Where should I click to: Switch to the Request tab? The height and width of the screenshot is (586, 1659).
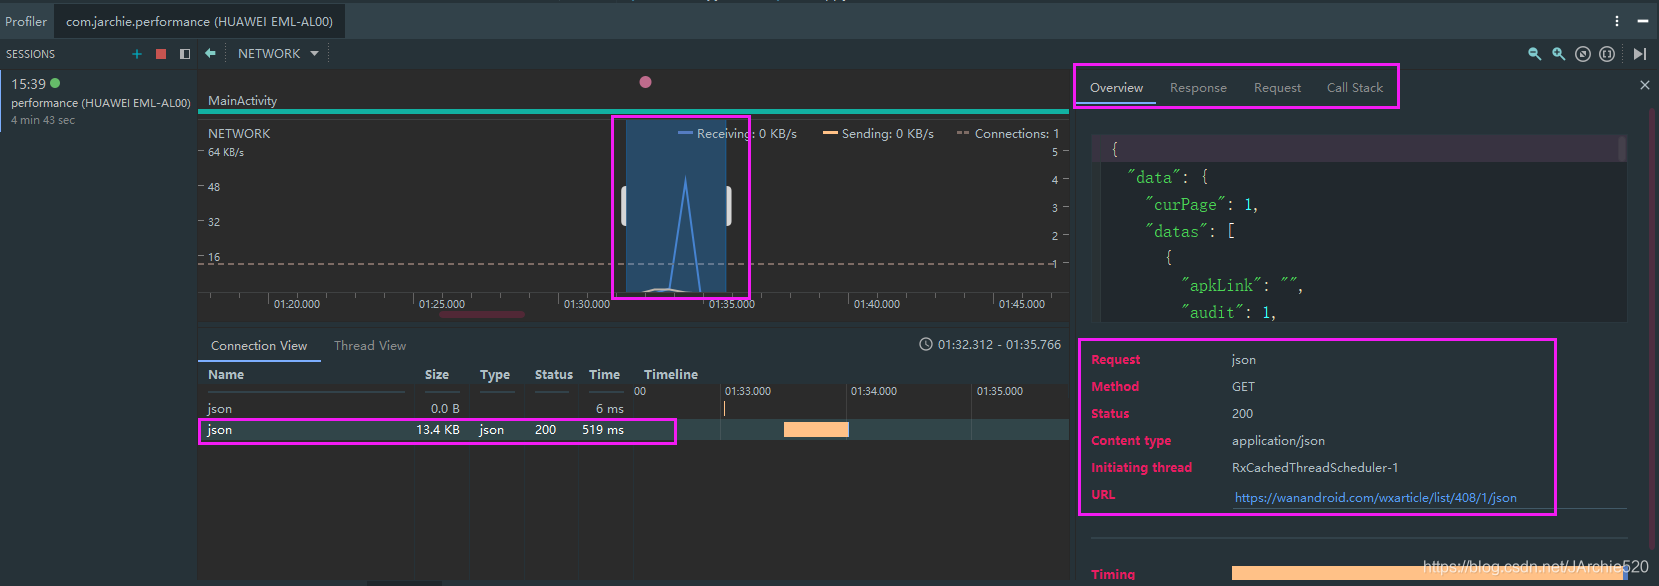point(1277,88)
